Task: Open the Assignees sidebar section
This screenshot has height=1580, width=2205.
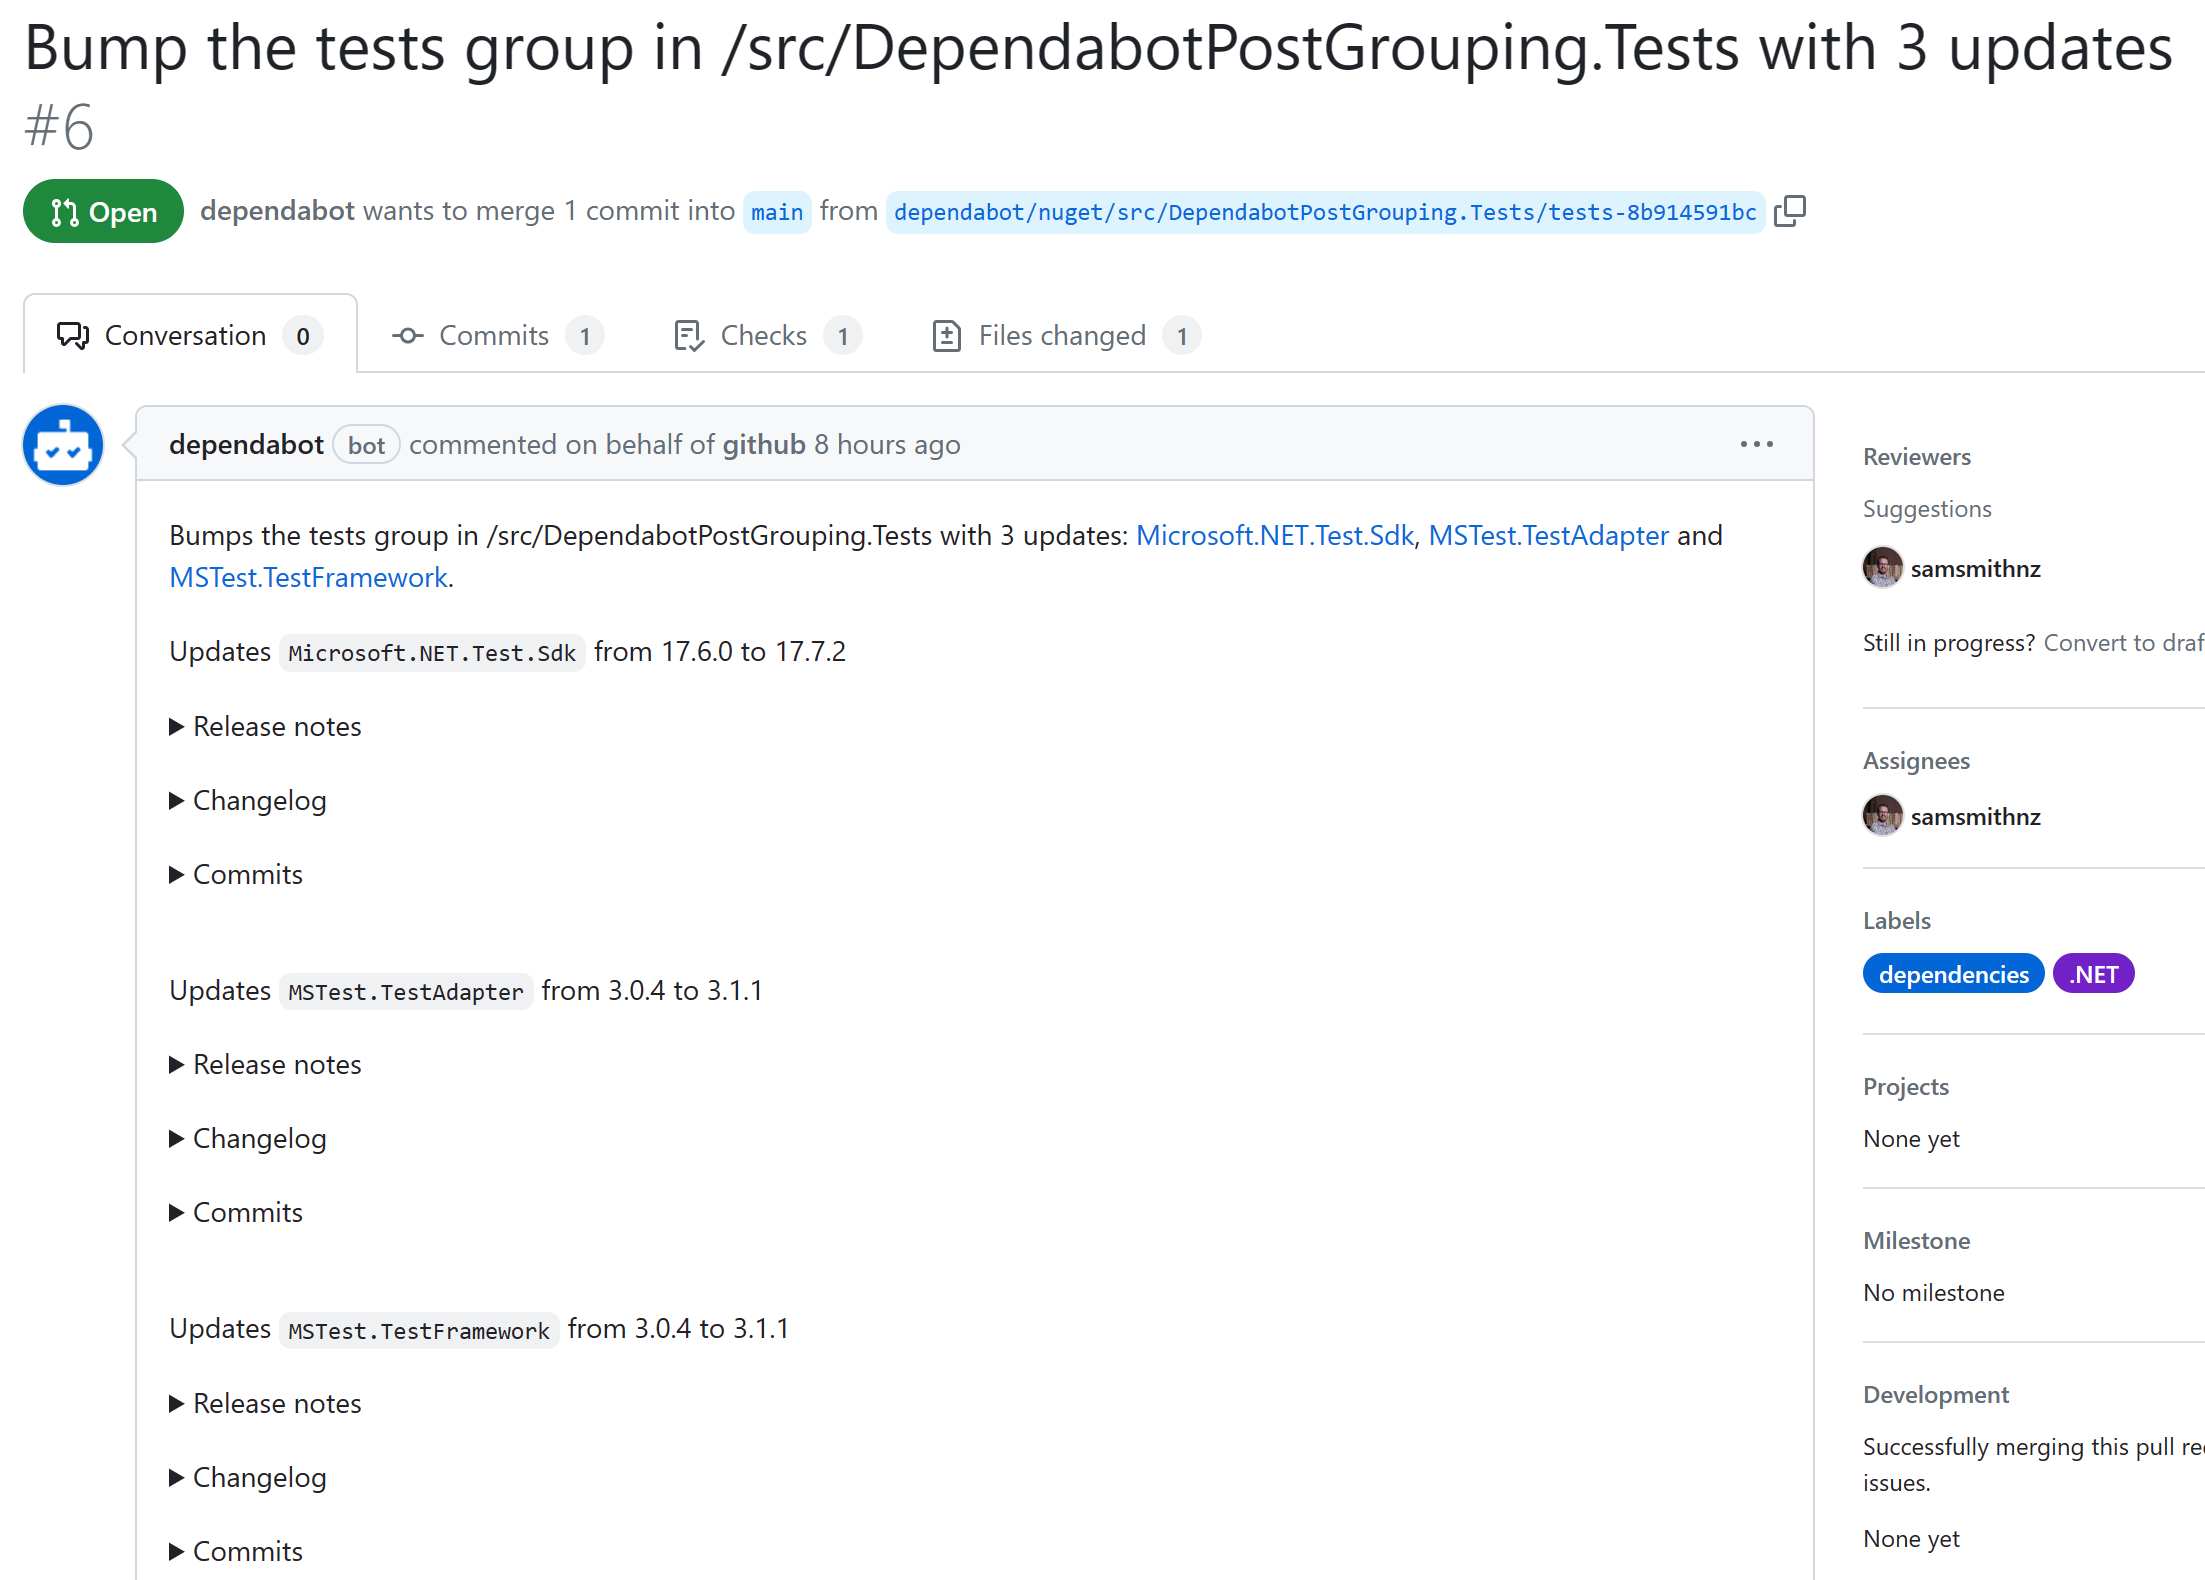Action: pyautogui.click(x=1916, y=760)
